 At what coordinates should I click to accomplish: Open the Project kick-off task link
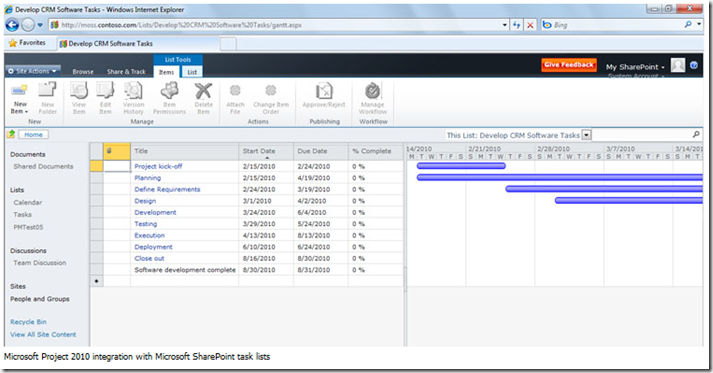click(x=158, y=166)
